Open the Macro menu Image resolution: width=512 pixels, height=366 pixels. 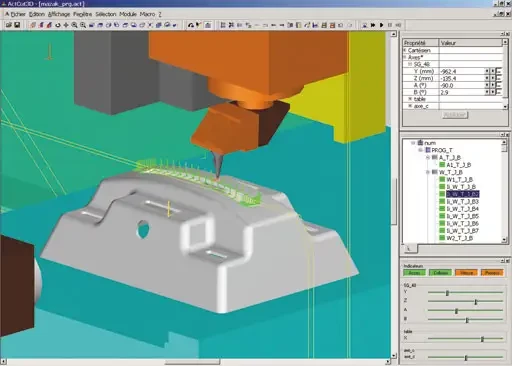[147, 14]
